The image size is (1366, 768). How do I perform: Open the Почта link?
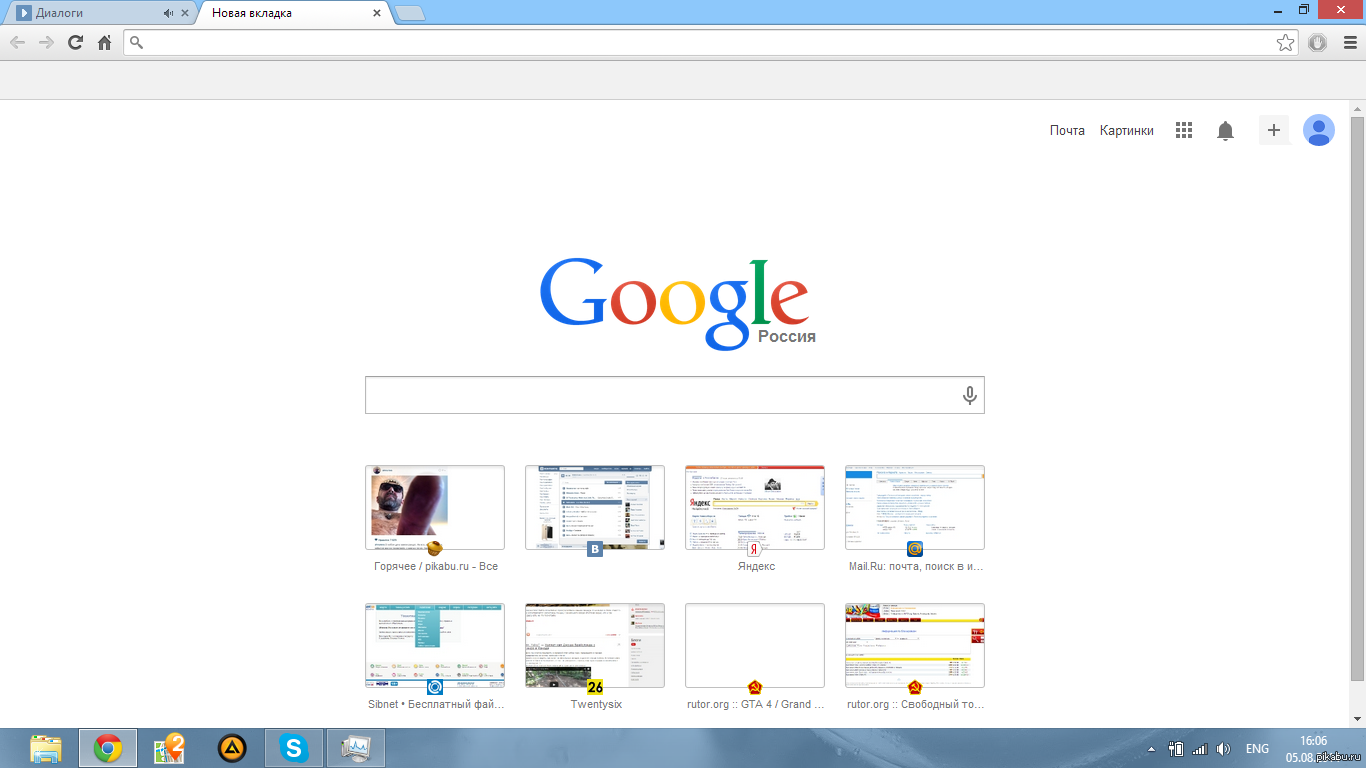coord(1067,130)
